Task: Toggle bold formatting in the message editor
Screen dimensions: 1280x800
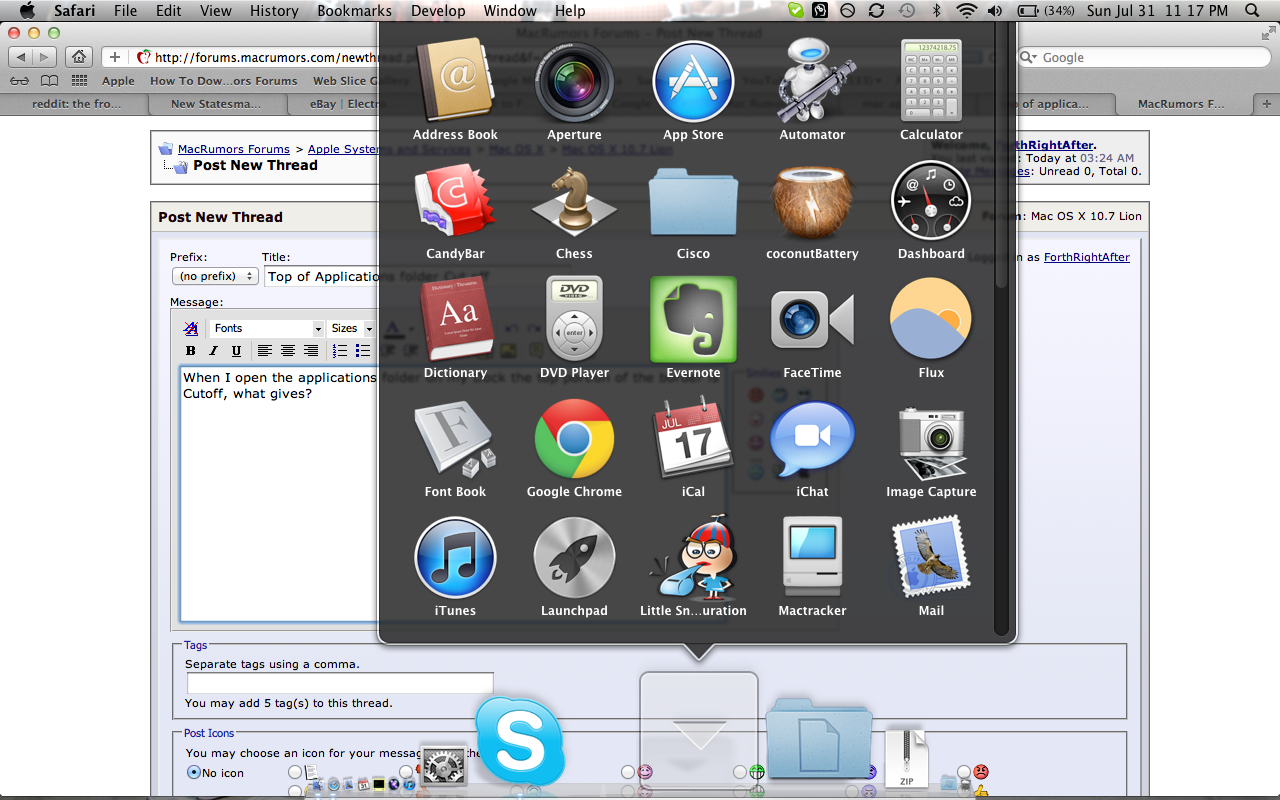Action: pos(190,351)
